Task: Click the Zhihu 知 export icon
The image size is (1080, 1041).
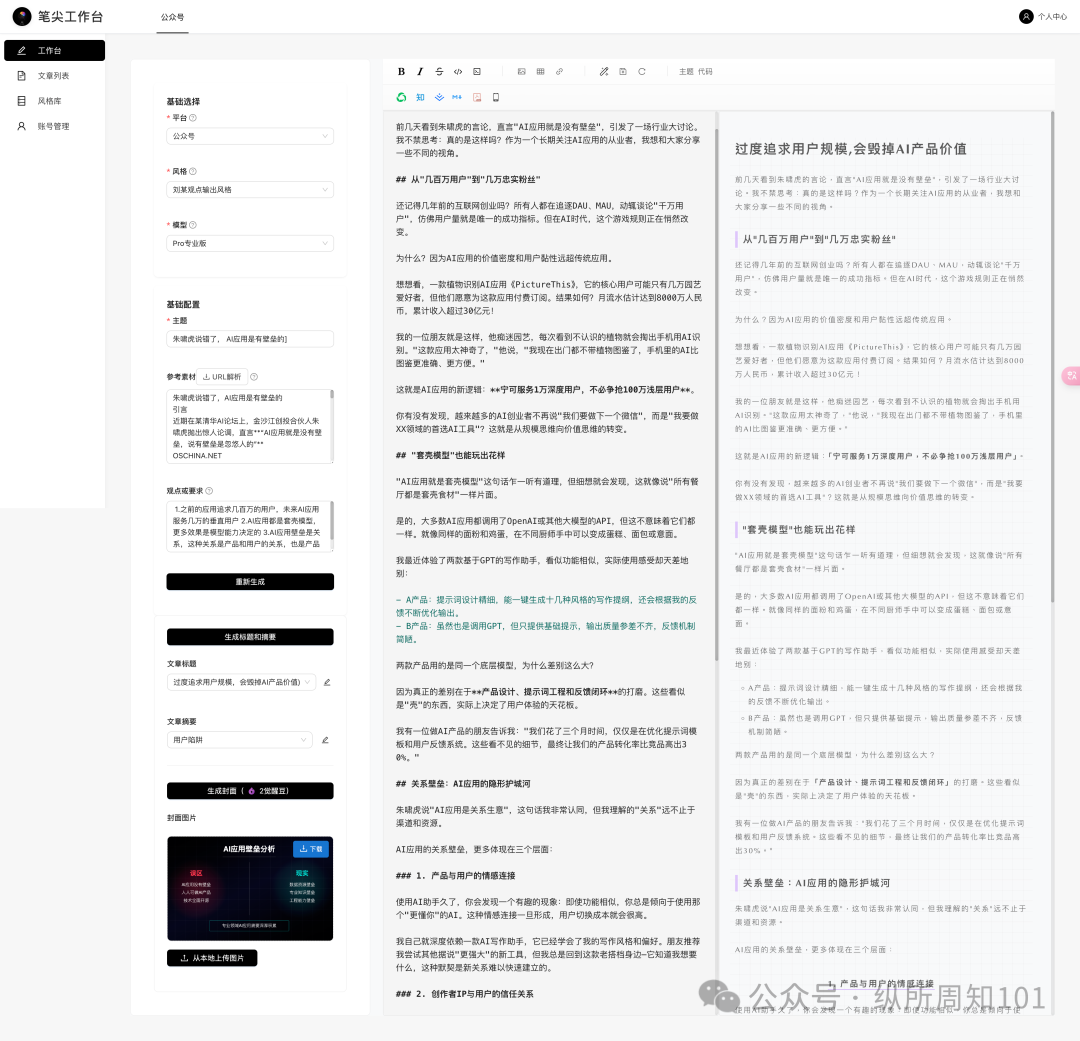Action: (420, 97)
